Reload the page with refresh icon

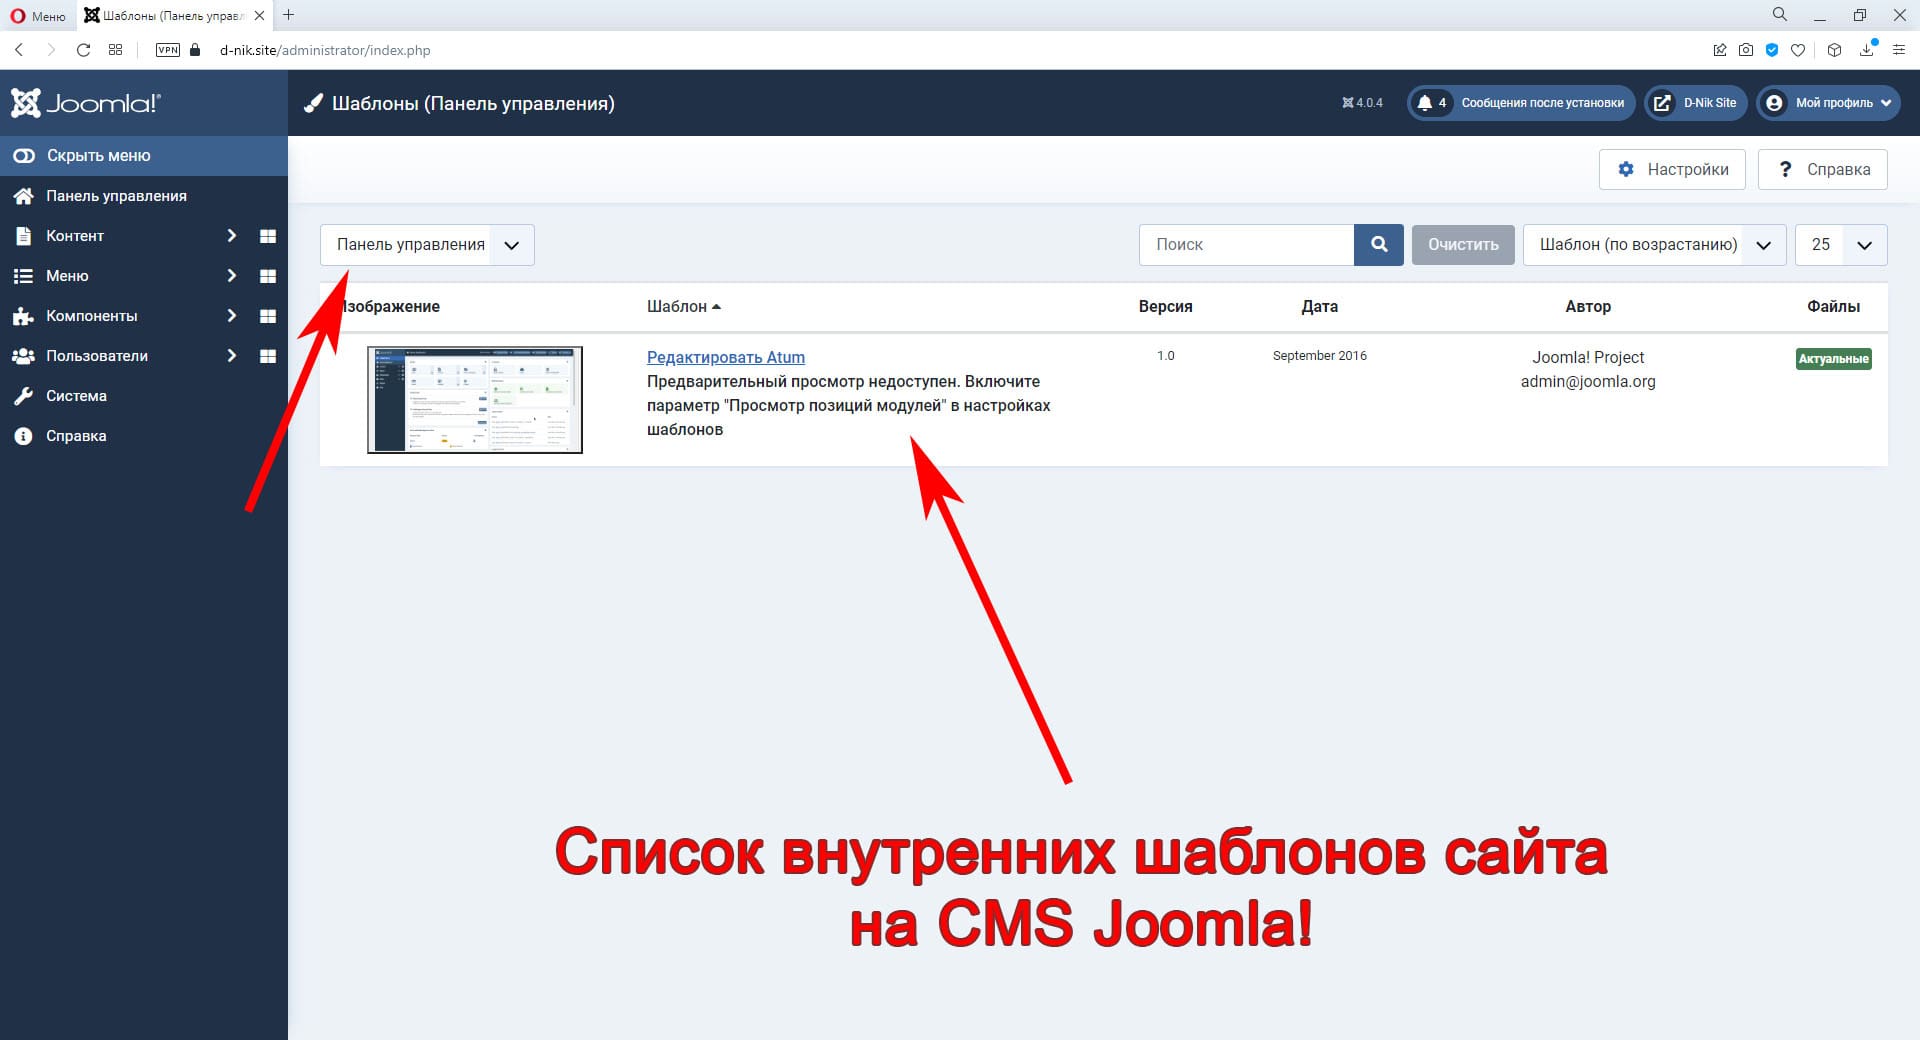84,50
